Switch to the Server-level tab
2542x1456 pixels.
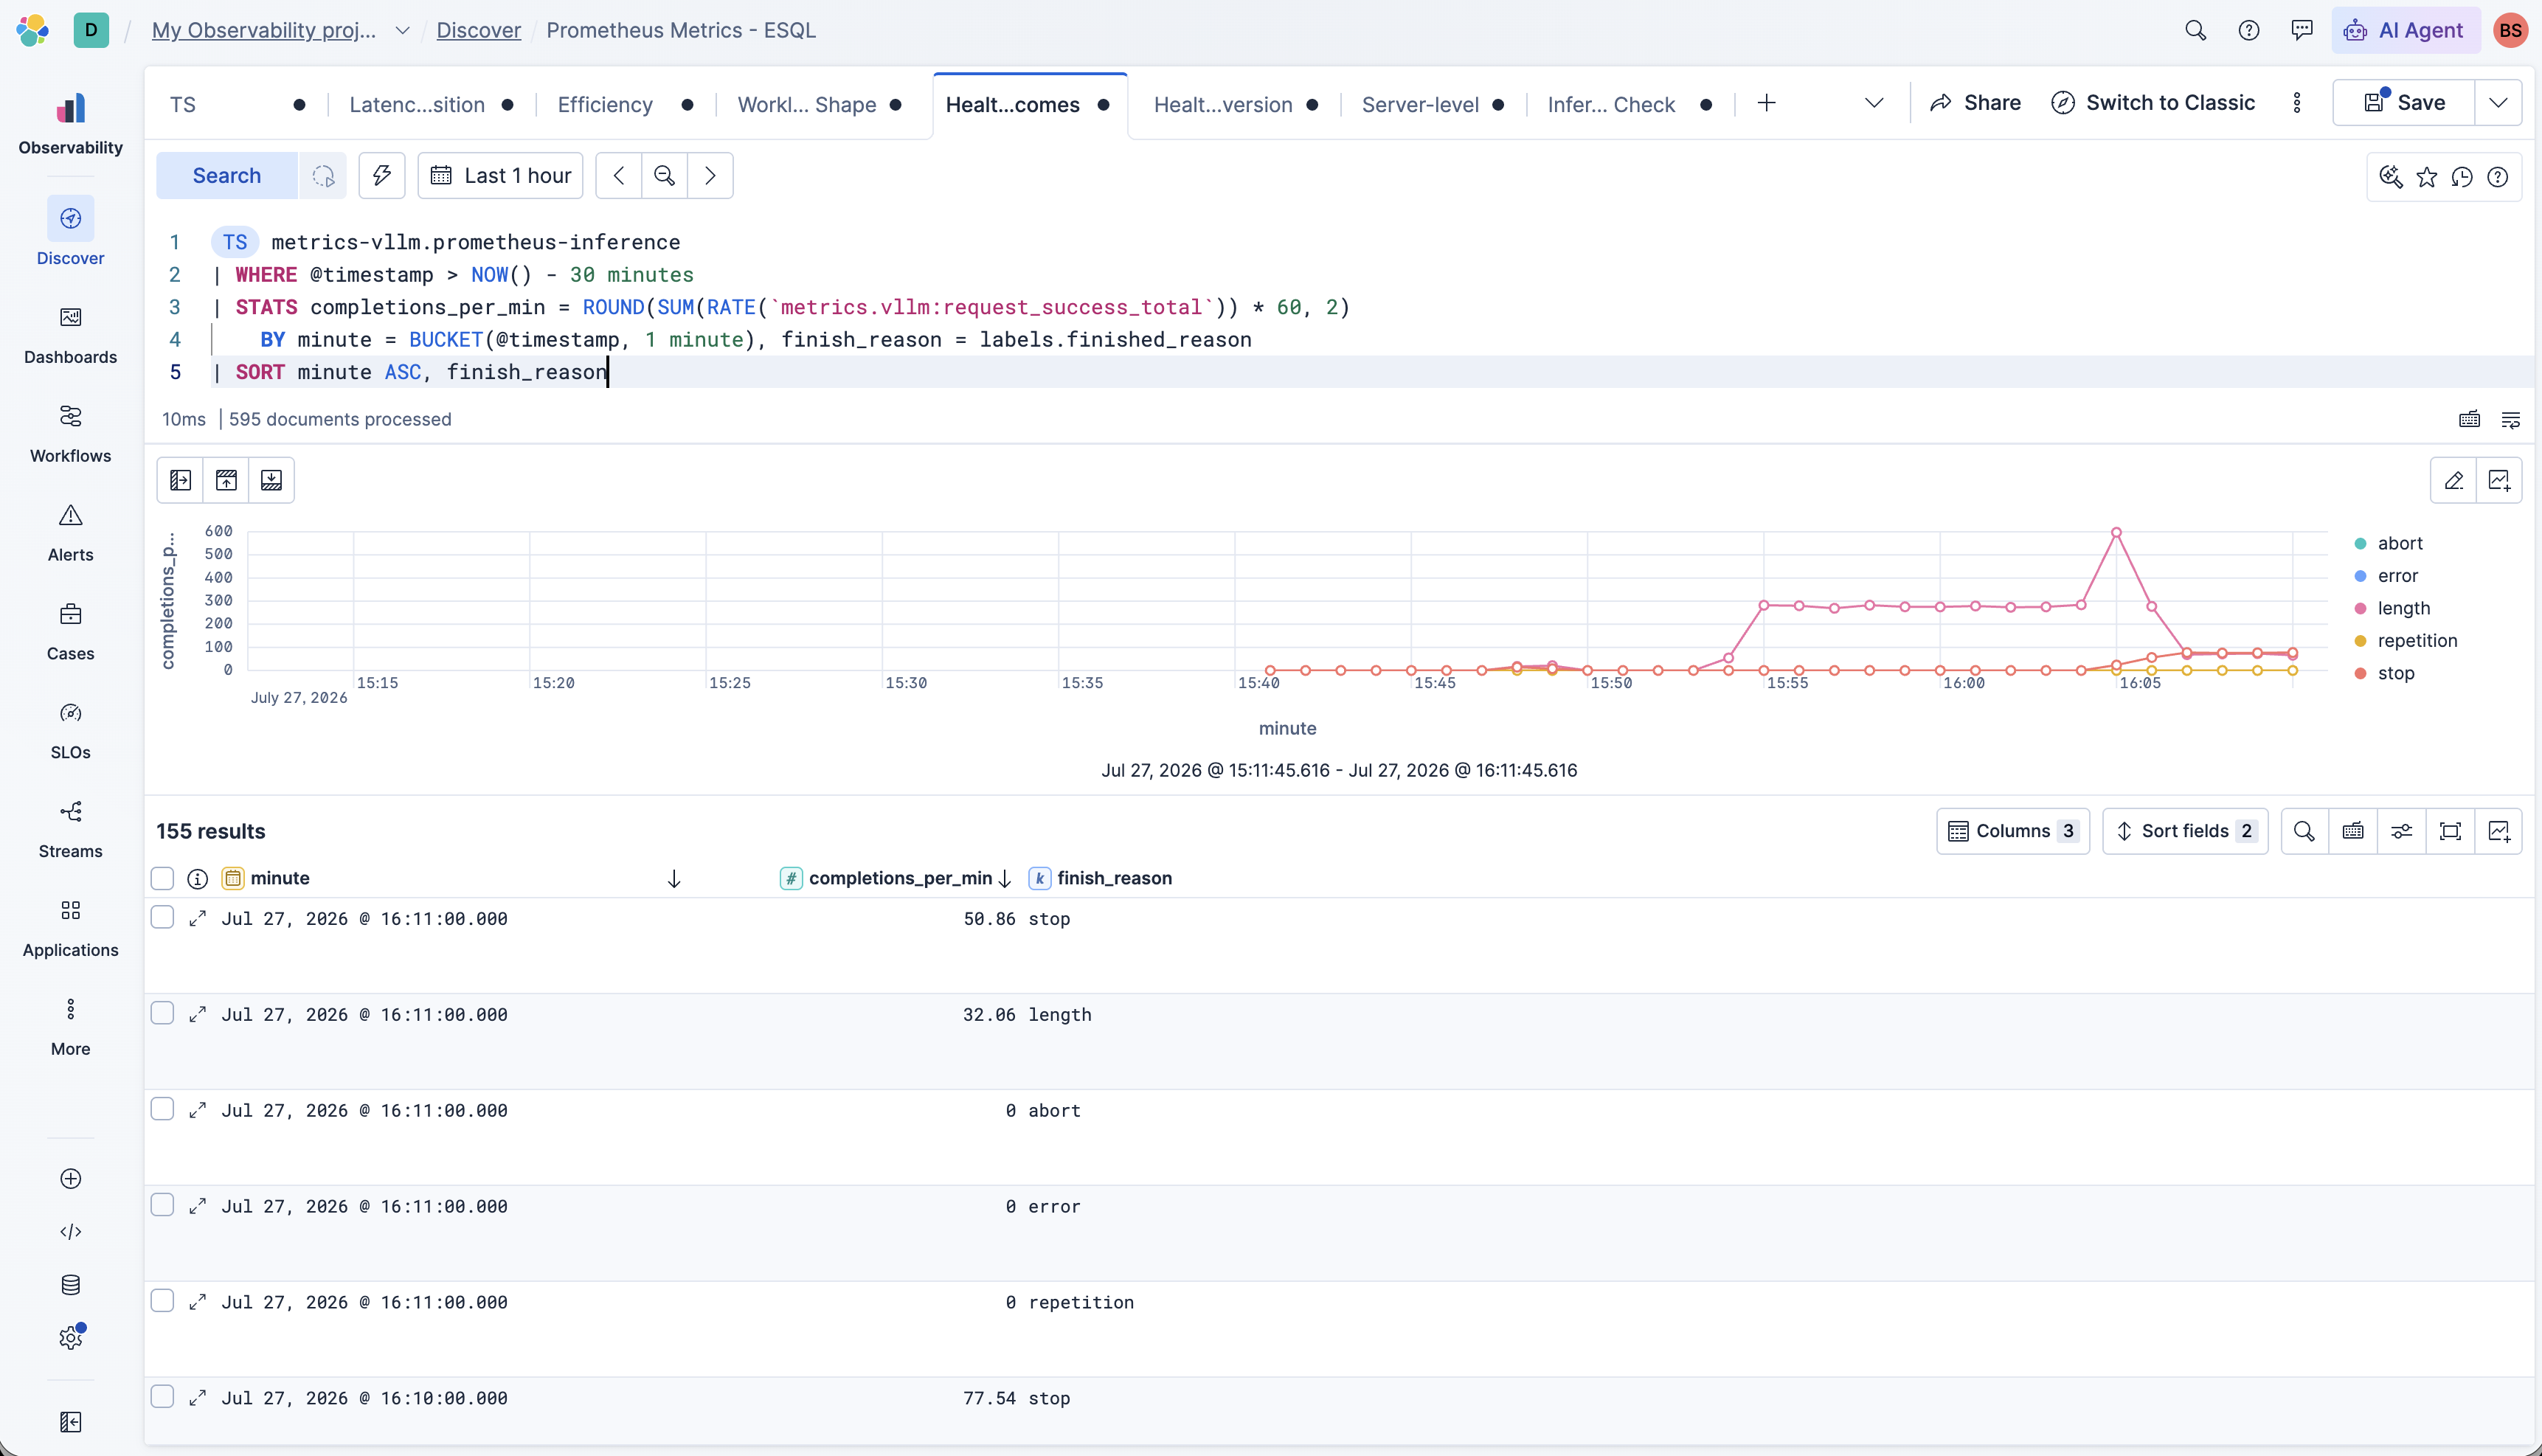coord(1420,105)
